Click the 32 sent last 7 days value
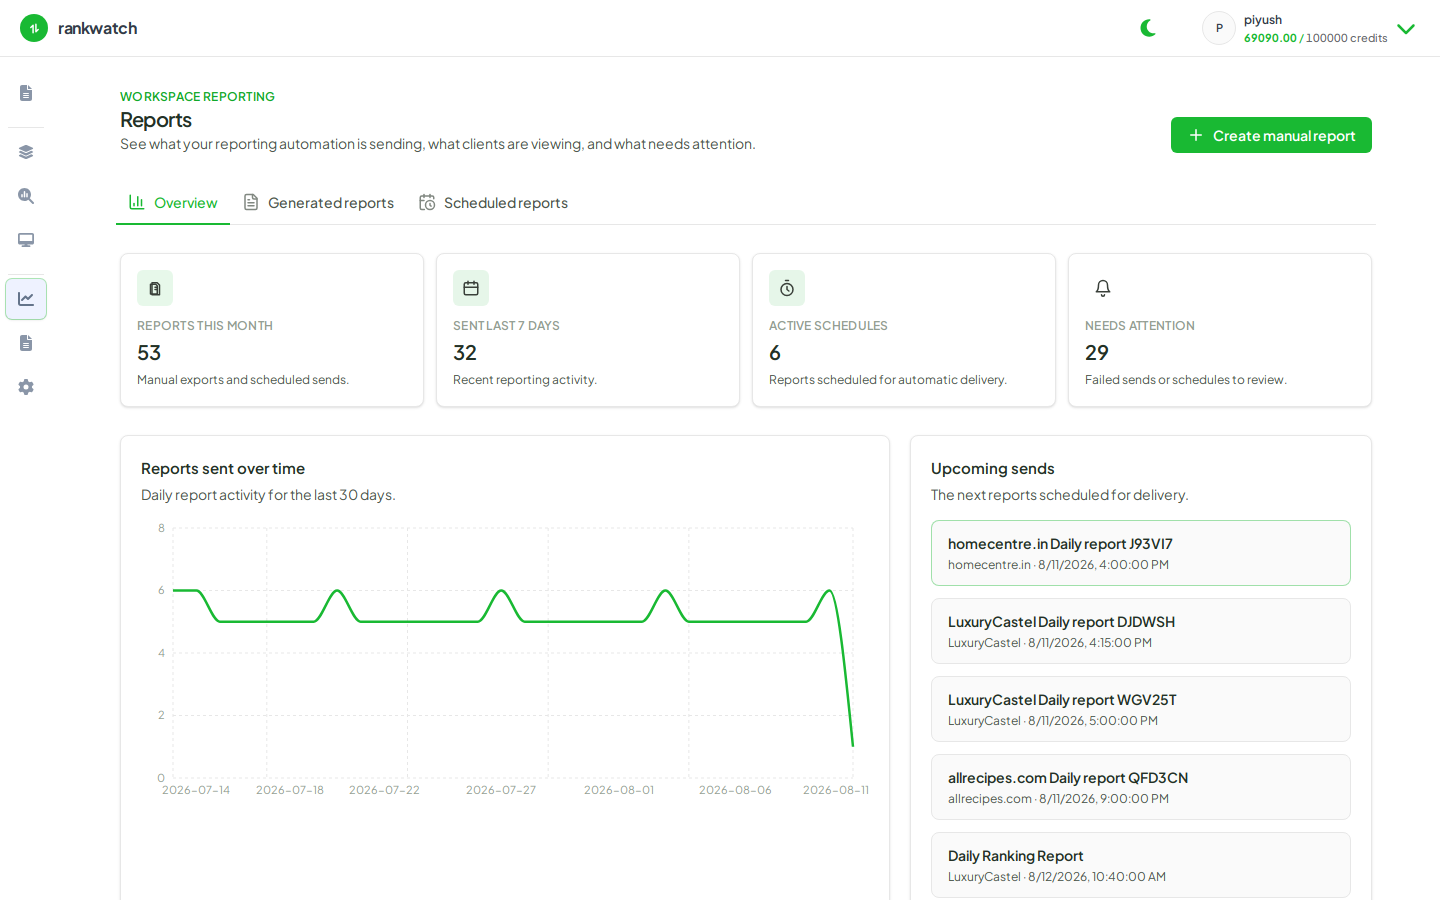This screenshot has width=1440, height=900. point(465,353)
